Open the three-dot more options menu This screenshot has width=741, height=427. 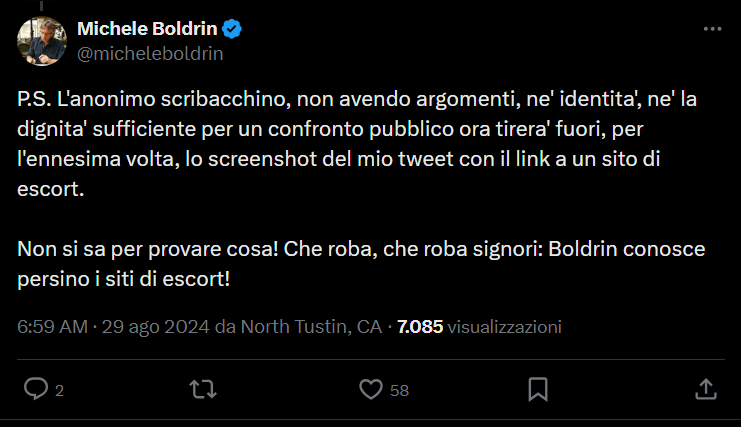[x=712, y=30]
